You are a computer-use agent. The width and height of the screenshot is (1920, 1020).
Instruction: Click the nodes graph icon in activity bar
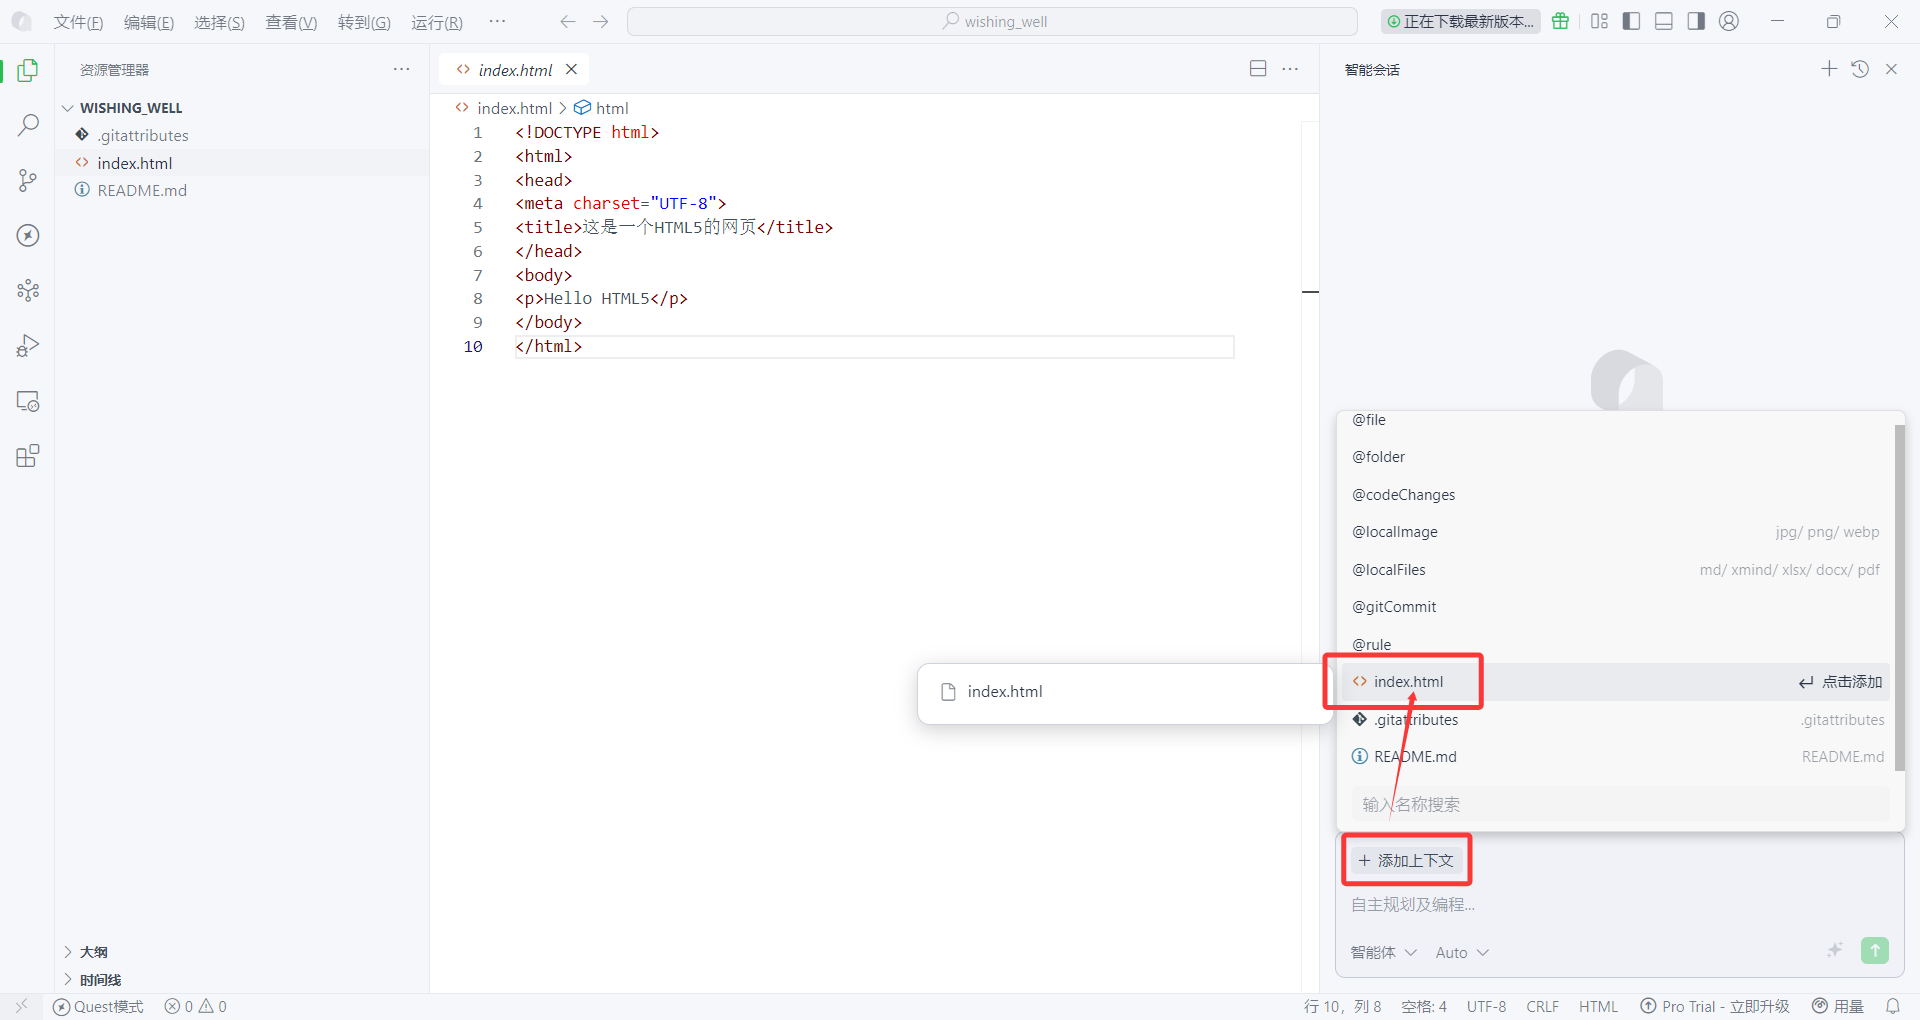(x=28, y=290)
